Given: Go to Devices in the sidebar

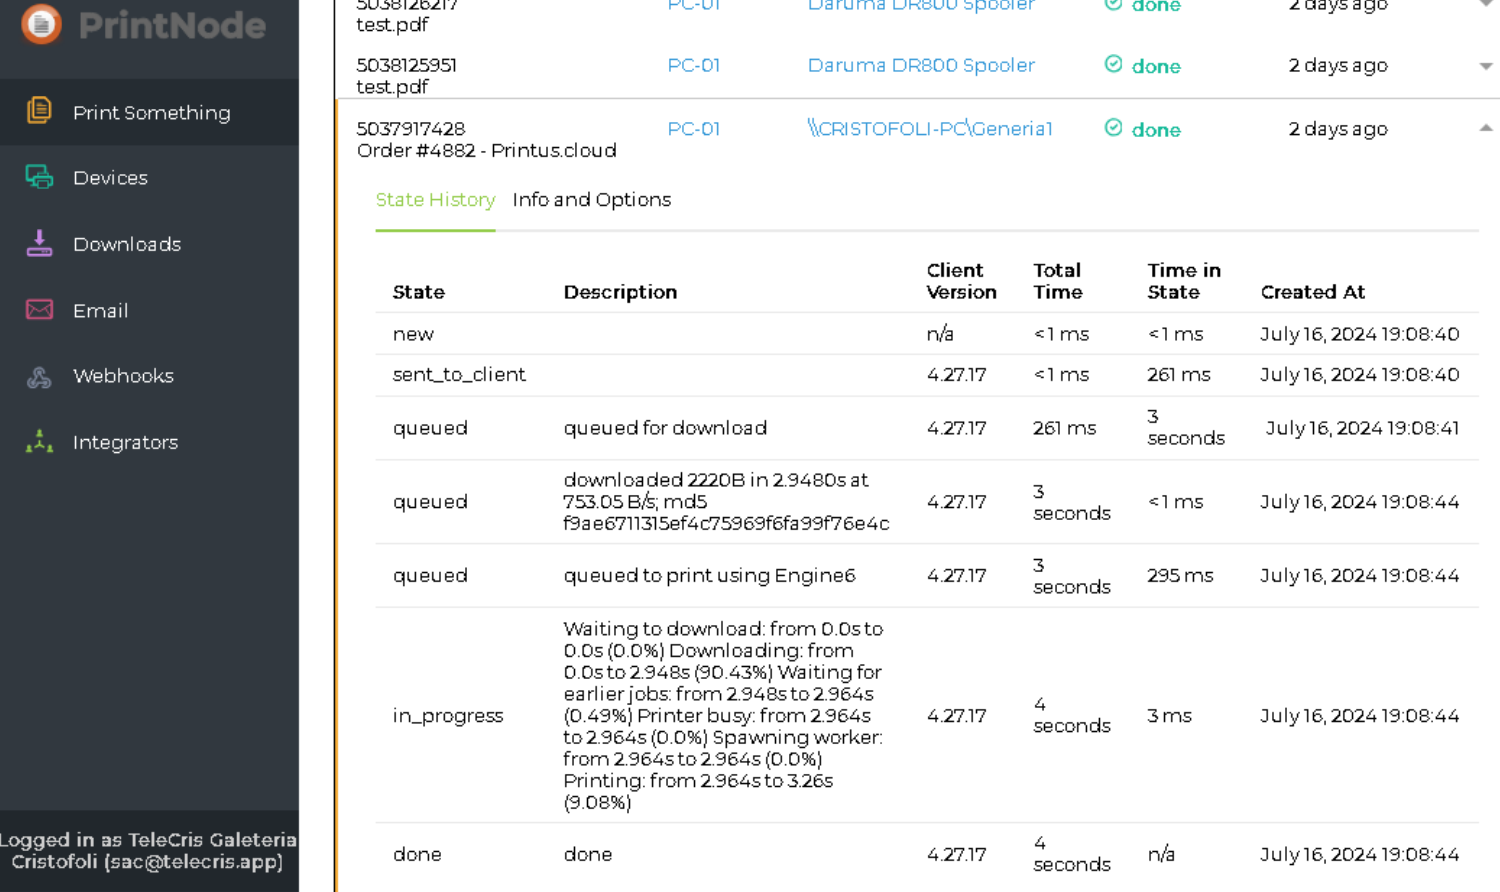Looking at the screenshot, I should pos(110,178).
